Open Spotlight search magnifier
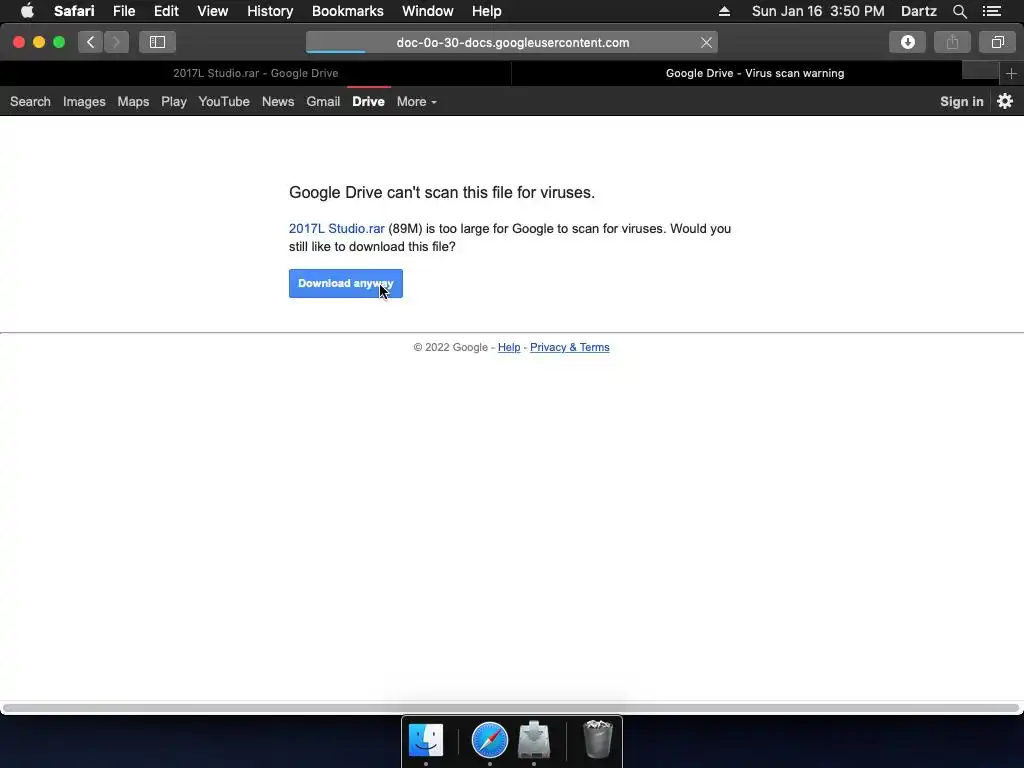1024x768 pixels. 959,11
